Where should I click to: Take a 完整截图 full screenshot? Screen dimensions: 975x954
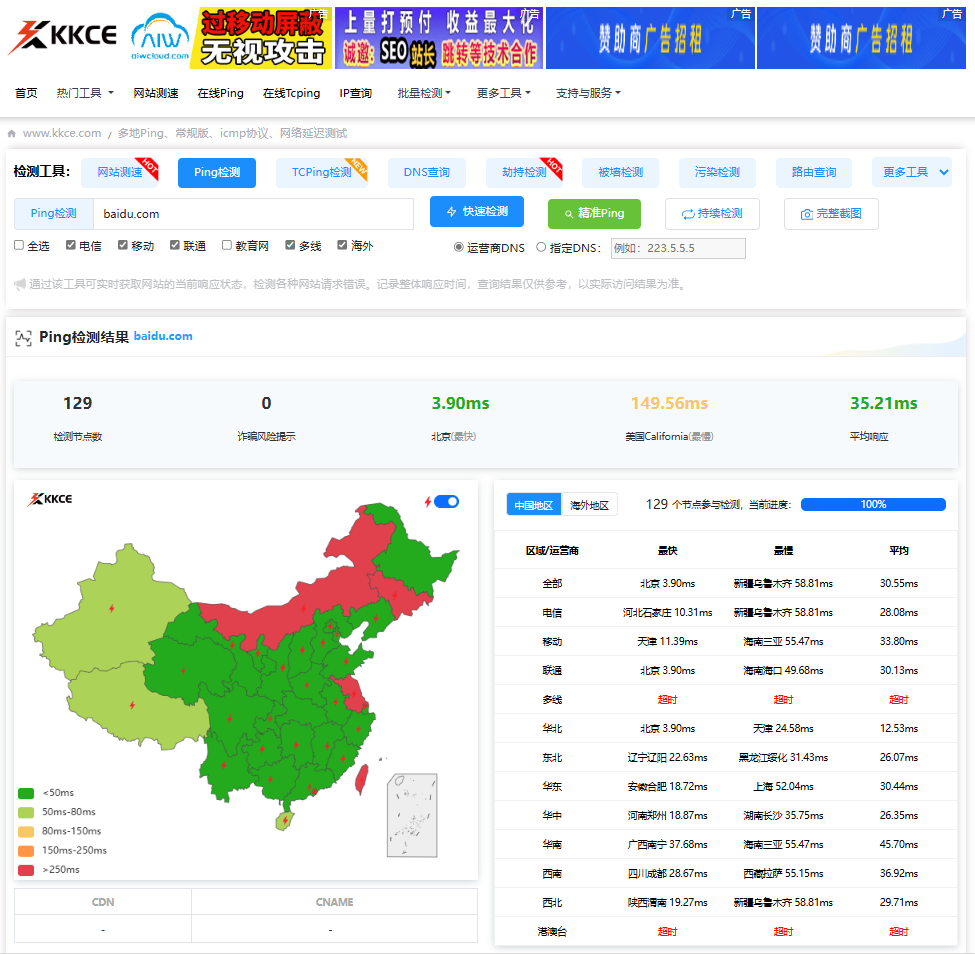[x=831, y=213]
